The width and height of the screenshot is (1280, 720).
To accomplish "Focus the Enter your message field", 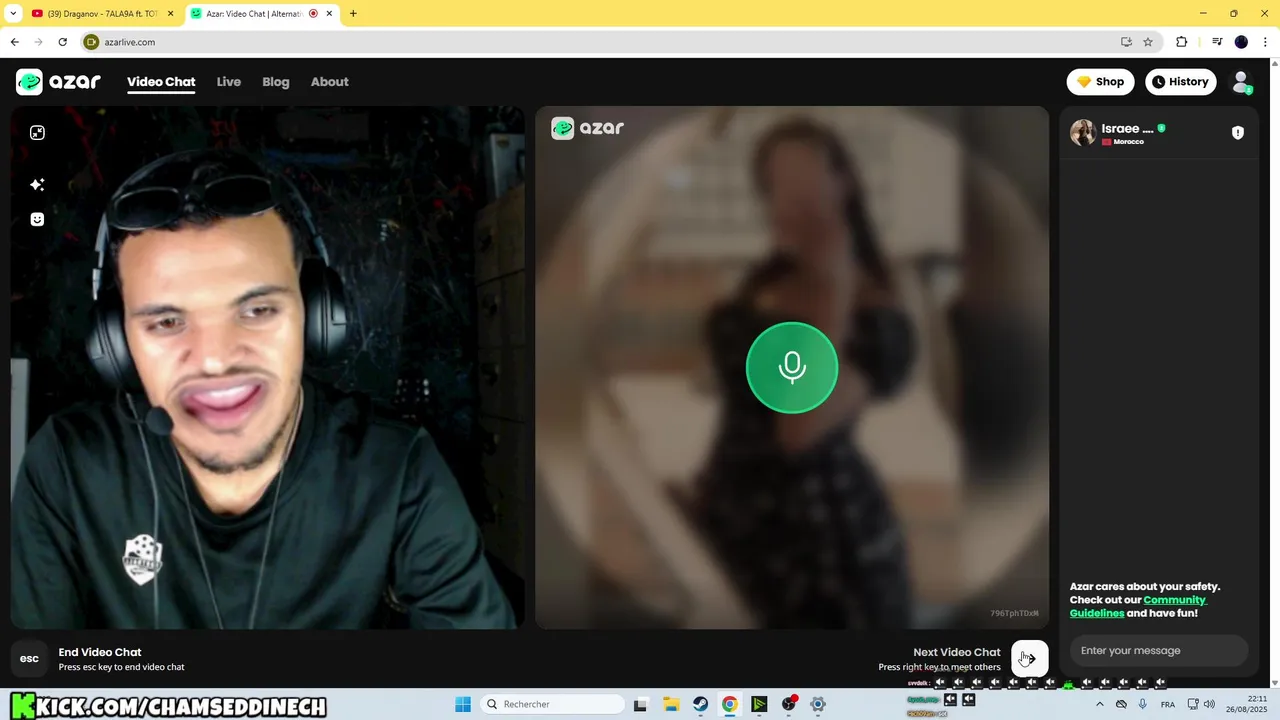I will 1159,651.
